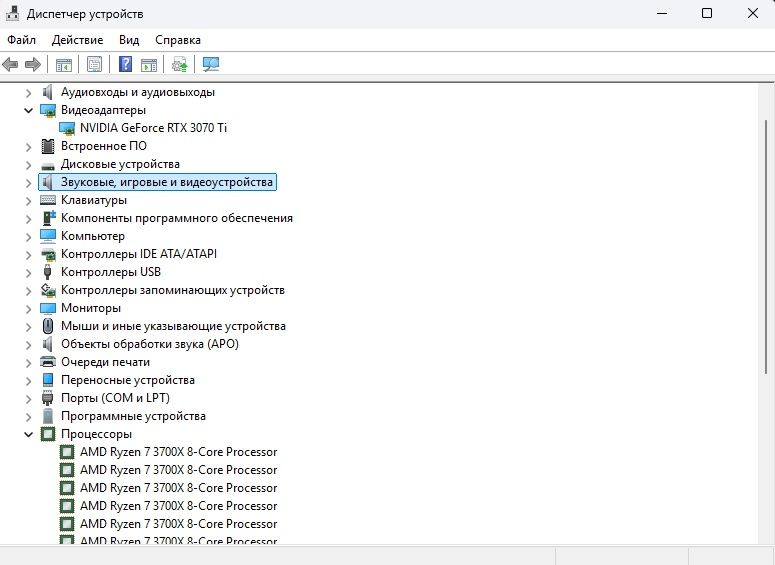This screenshot has height=565, width=775.
Task: Select the Мониторы label
Action: pos(90,308)
